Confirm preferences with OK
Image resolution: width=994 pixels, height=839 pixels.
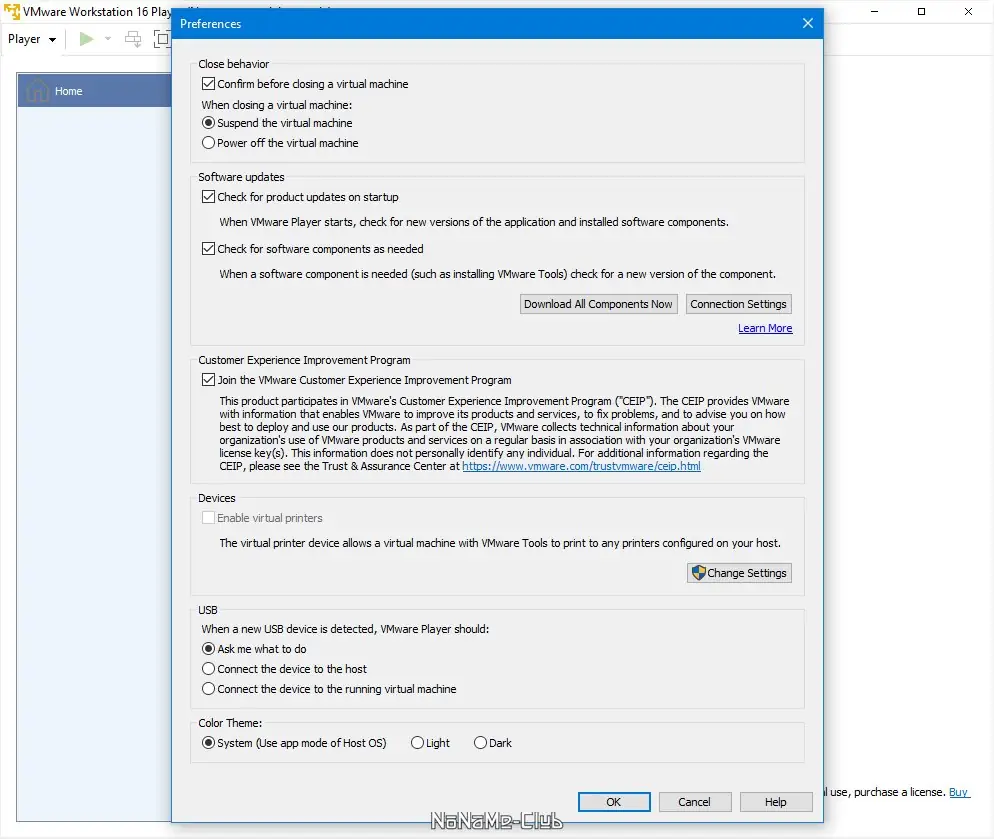tap(614, 802)
